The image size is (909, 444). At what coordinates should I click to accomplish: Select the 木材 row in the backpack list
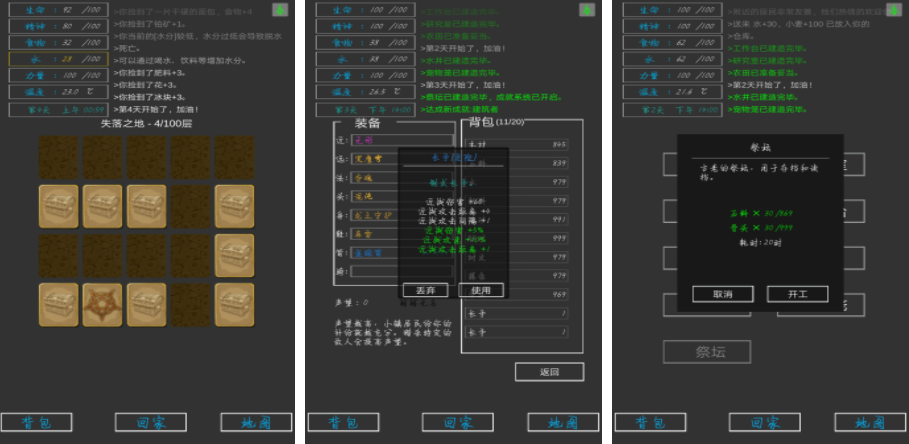[x=520, y=145]
